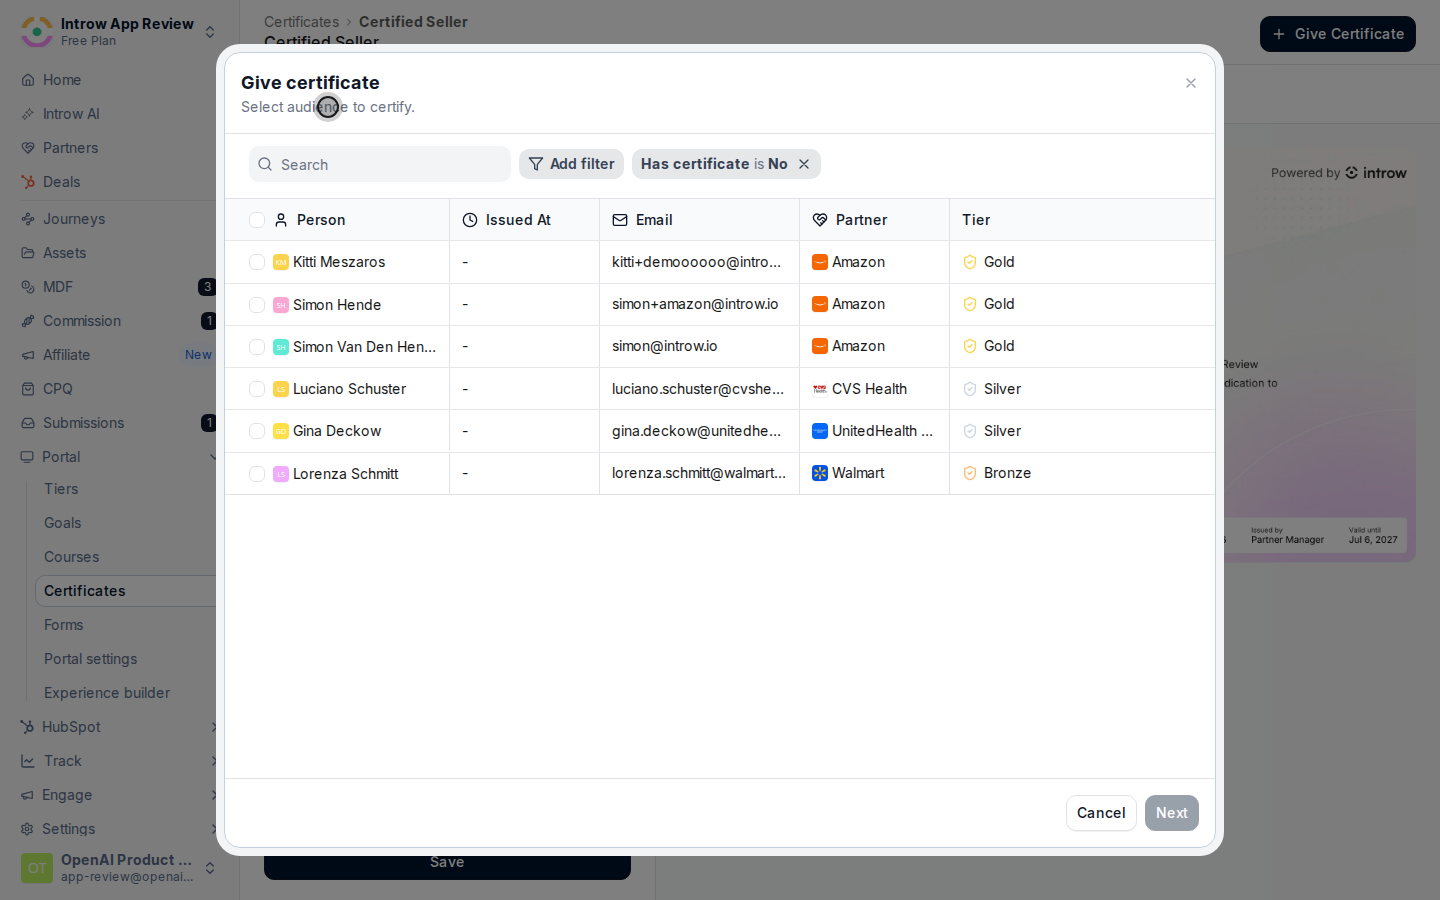Open the Has certificate is No filter

click(x=714, y=164)
